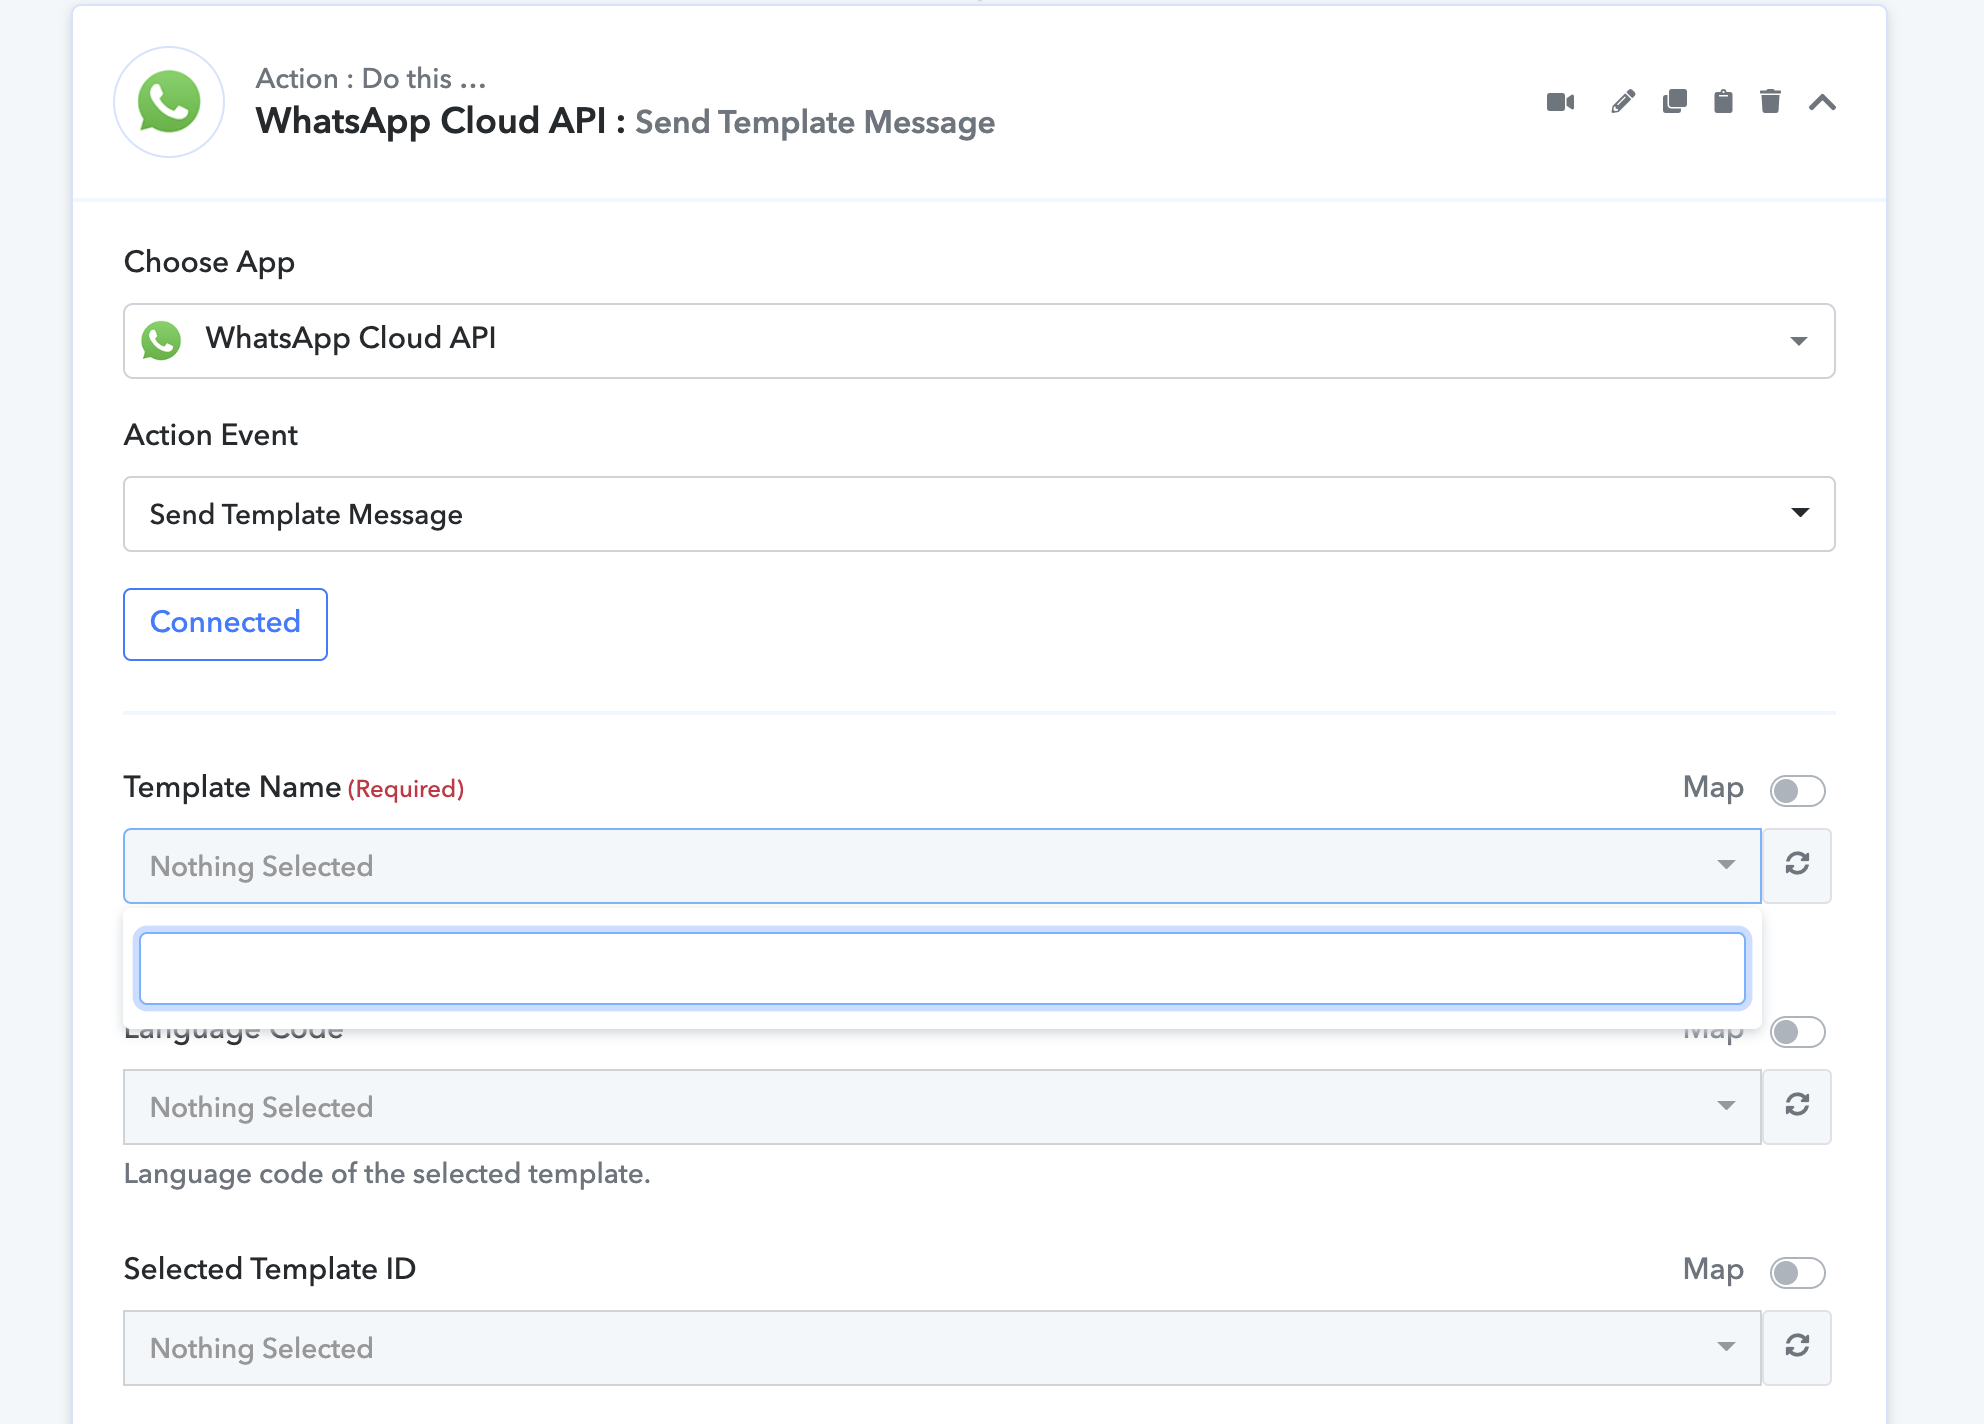This screenshot has height=1424, width=1984.
Task: Click the duplicate step icon
Action: [1674, 102]
